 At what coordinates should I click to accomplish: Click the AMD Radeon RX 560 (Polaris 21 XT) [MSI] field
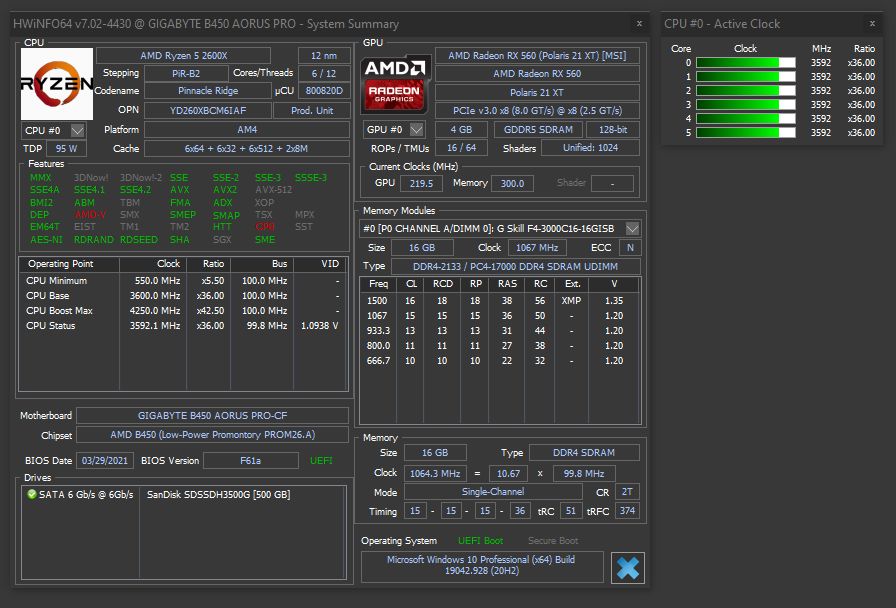[537, 55]
